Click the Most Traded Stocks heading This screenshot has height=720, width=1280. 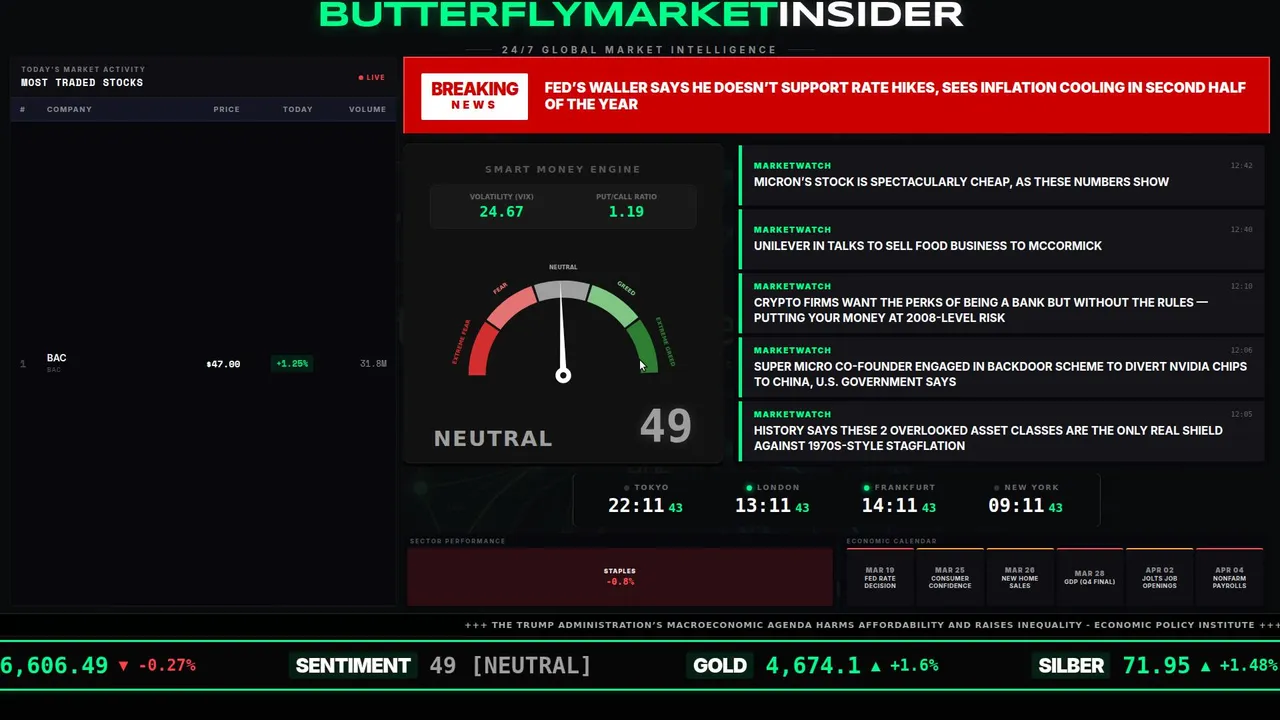82,83
